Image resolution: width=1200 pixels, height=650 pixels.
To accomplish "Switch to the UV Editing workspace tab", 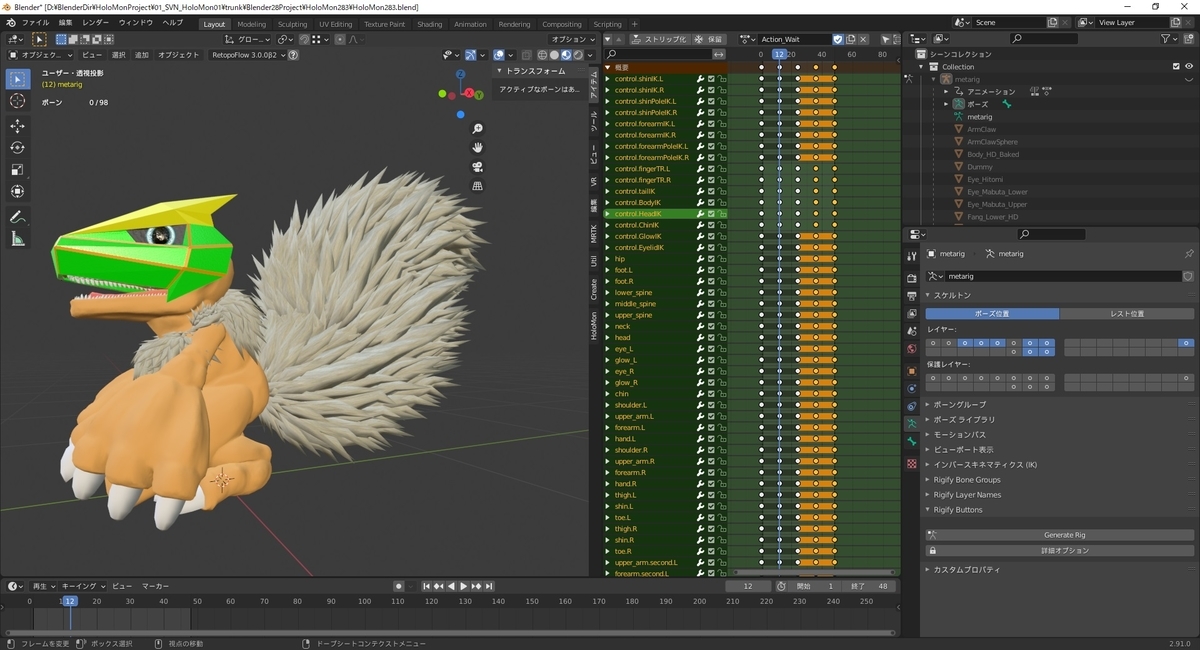I will pos(336,24).
